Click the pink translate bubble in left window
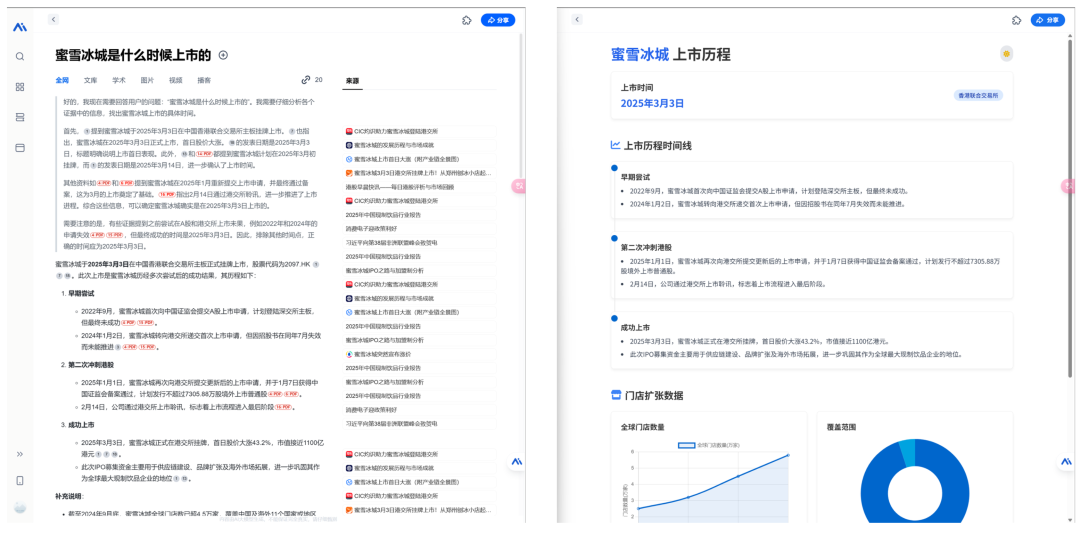Viewport: 1080px width, 535px height. [519, 185]
